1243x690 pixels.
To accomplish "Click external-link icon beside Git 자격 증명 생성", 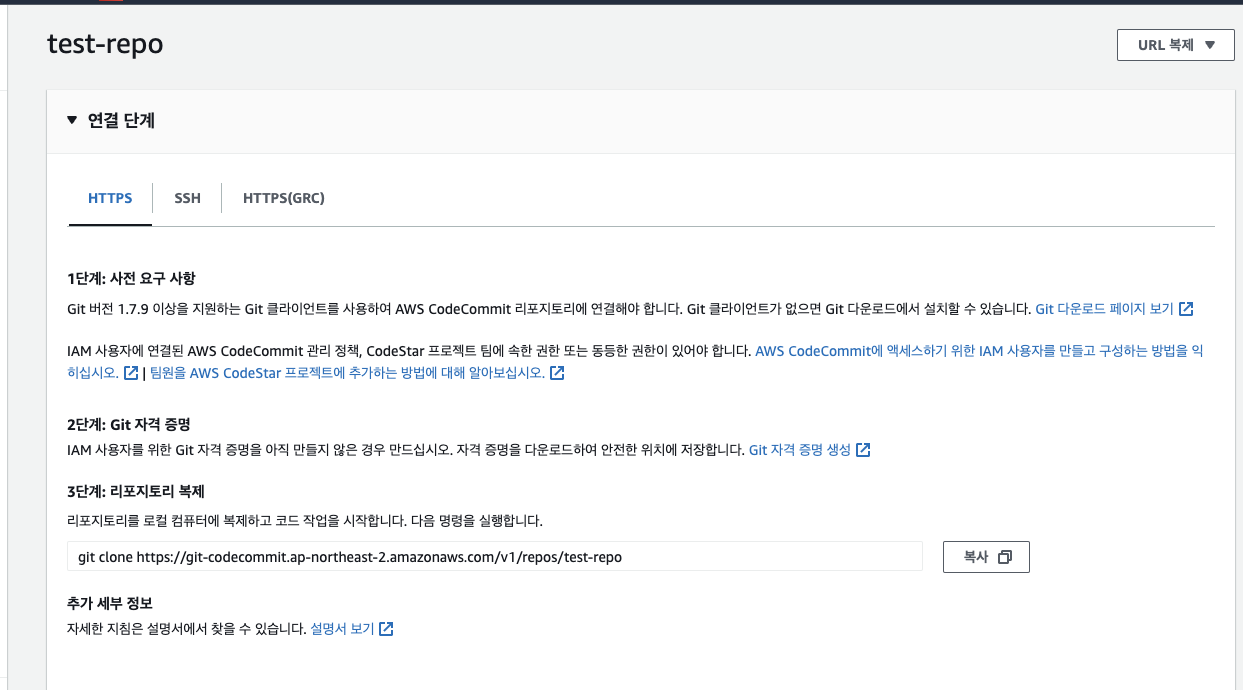I will pyautogui.click(x=863, y=450).
